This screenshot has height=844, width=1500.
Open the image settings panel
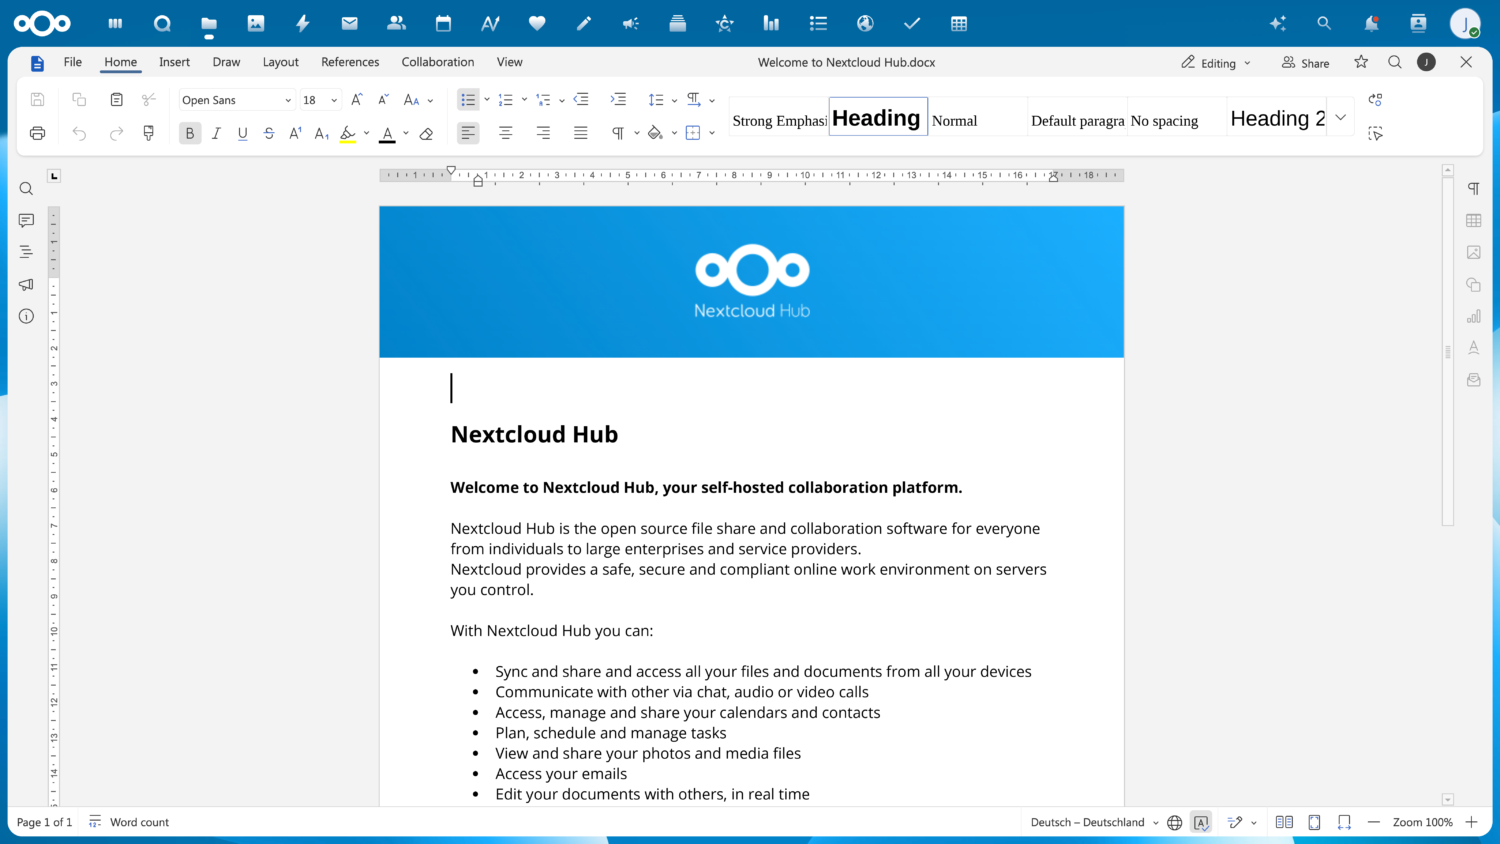point(1472,252)
